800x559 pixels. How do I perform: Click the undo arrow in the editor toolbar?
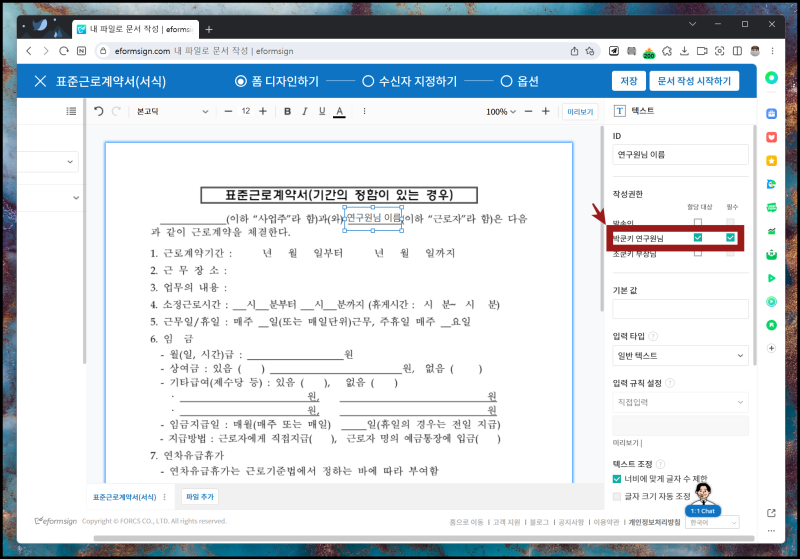click(x=99, y=111)
